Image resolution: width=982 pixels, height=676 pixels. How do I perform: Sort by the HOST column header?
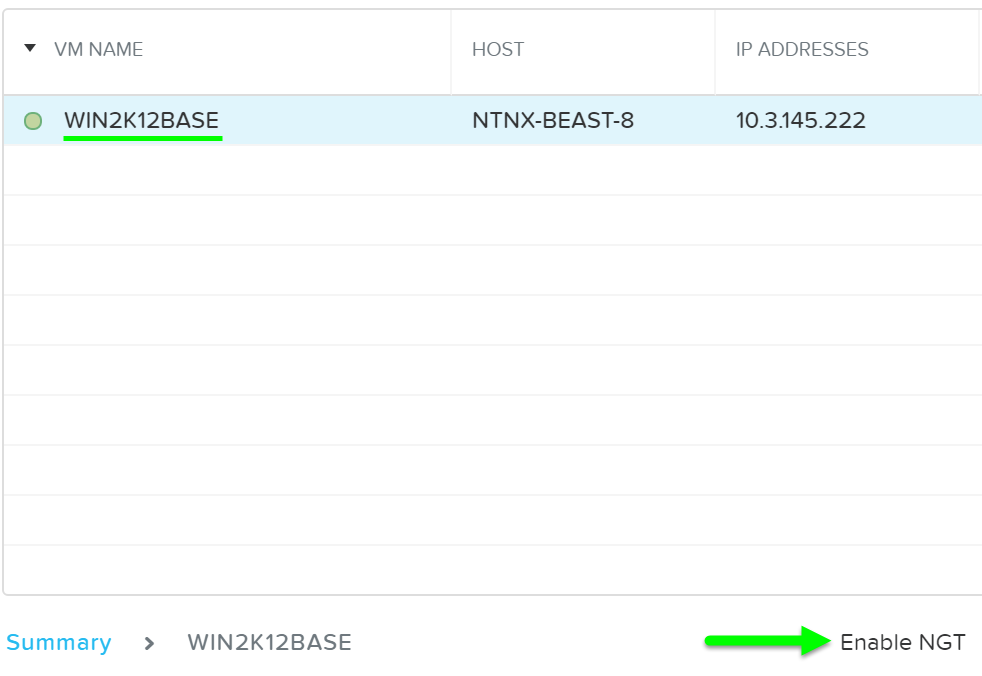click(498, 49)
